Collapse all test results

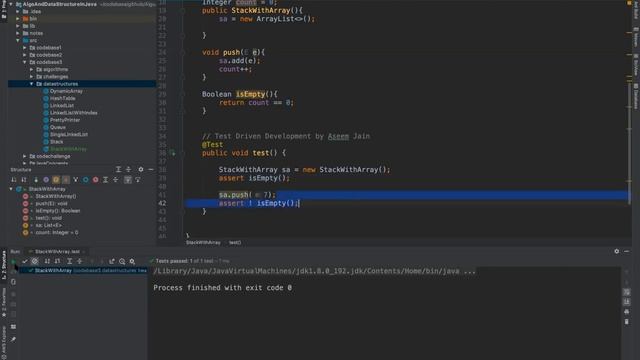click(80, 261)
